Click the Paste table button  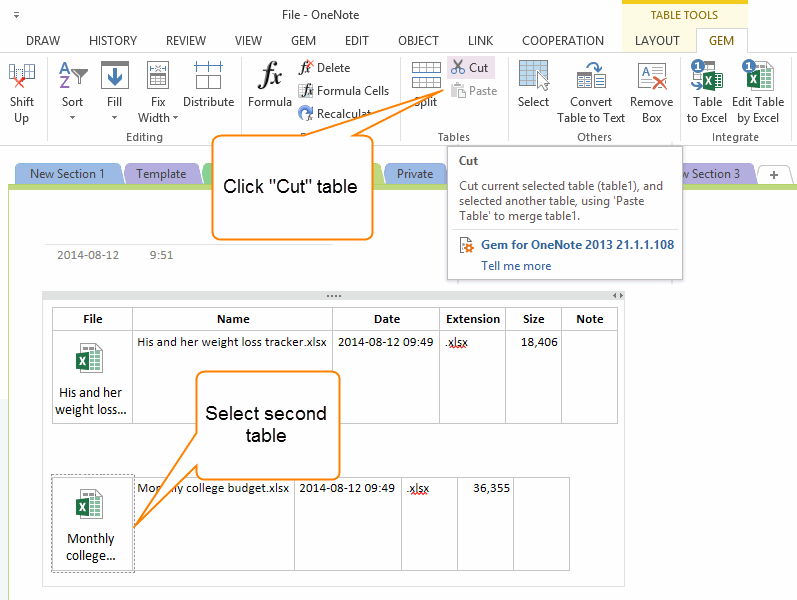pyautogui.click(x=474, y=91)
